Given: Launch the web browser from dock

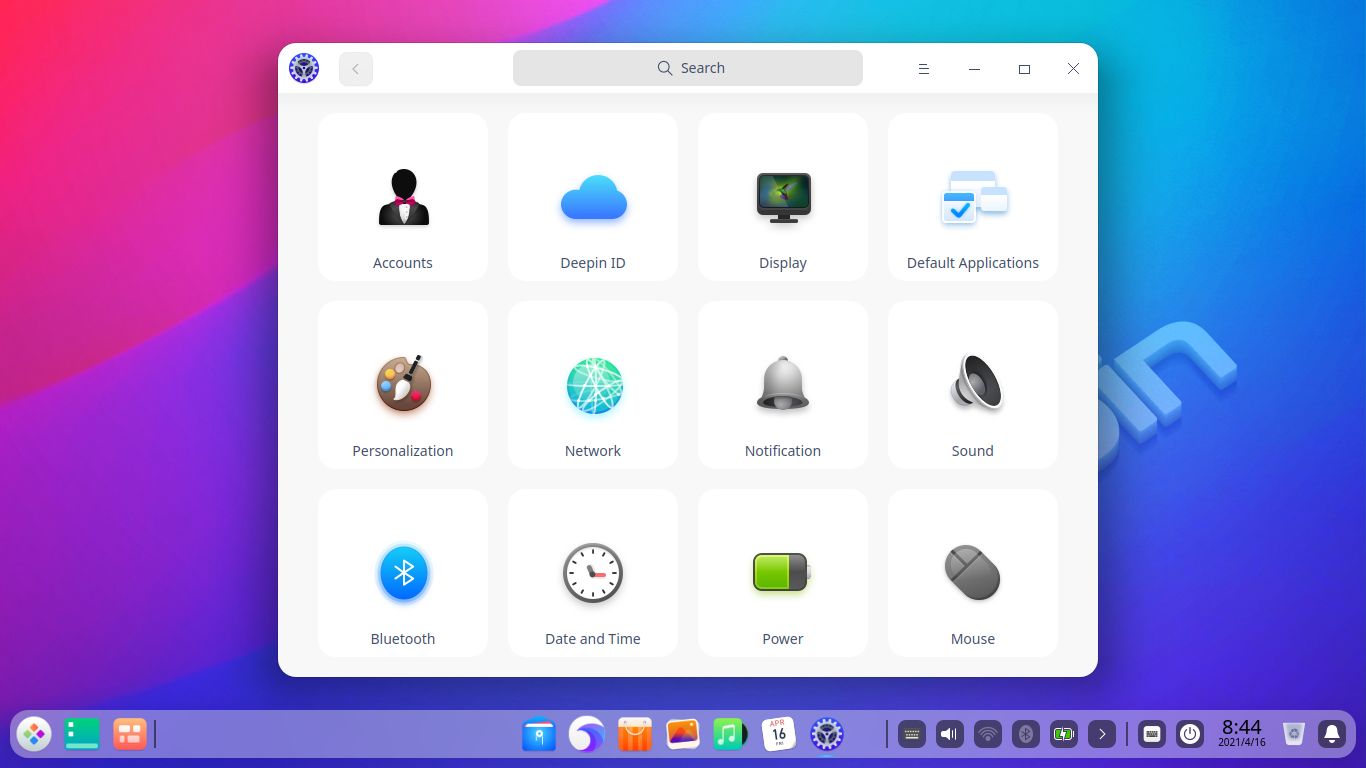Looking at the screenshot, I should (587, 735).
